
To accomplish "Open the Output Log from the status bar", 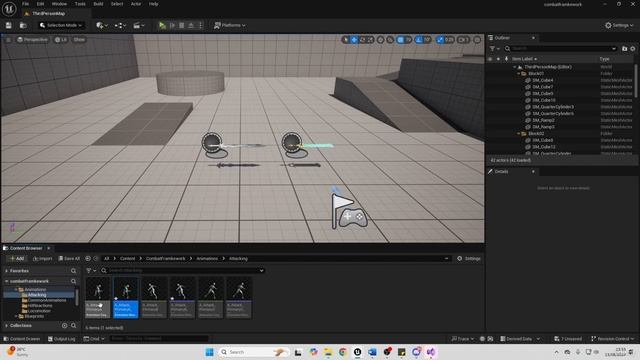I will 62,339.
